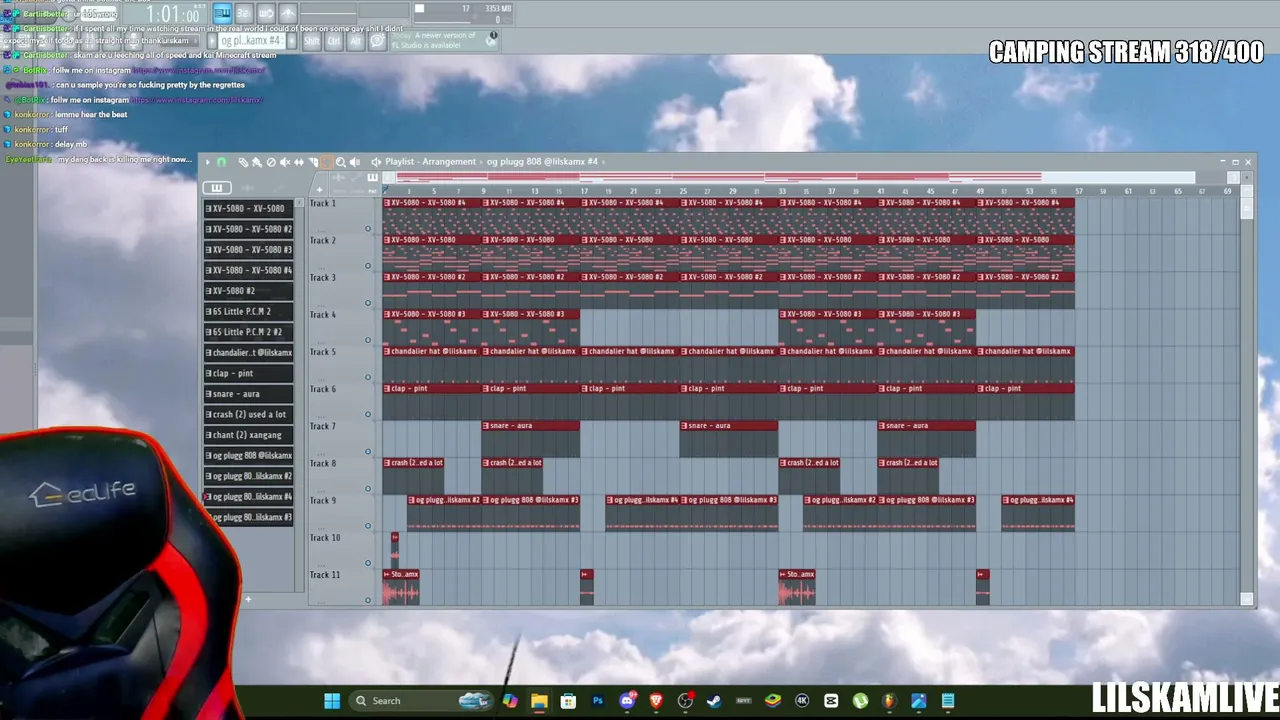Mute Track 8 with its mute dot

pyautogui.click(x=368, y=489)
